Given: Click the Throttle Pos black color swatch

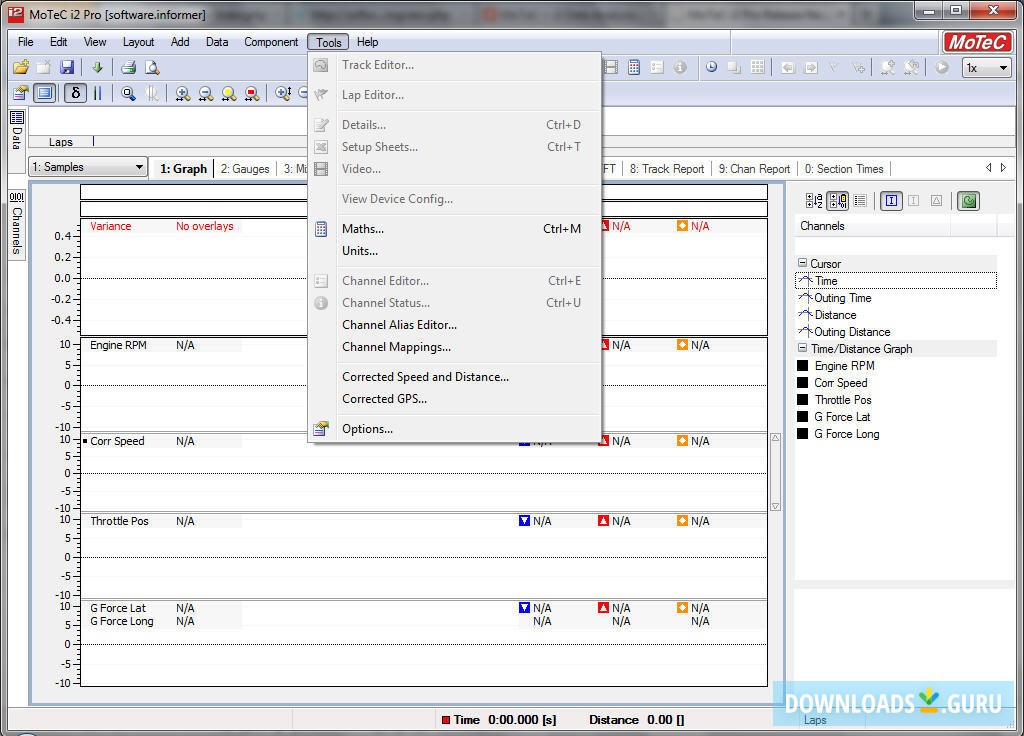Looking at the screenshot, I should pos(803,400).
